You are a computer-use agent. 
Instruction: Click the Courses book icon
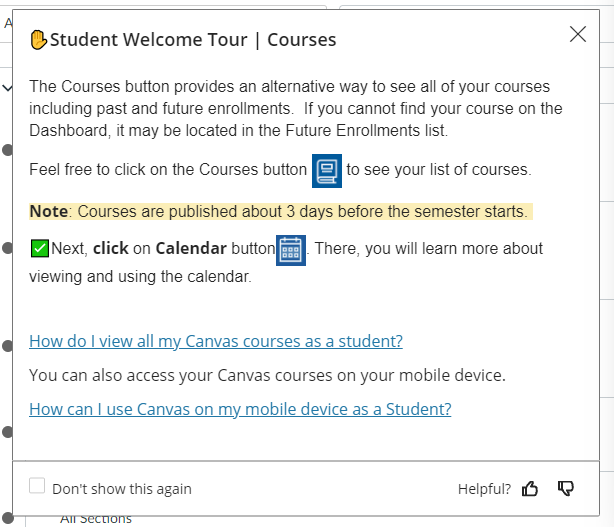click(327, 170)
